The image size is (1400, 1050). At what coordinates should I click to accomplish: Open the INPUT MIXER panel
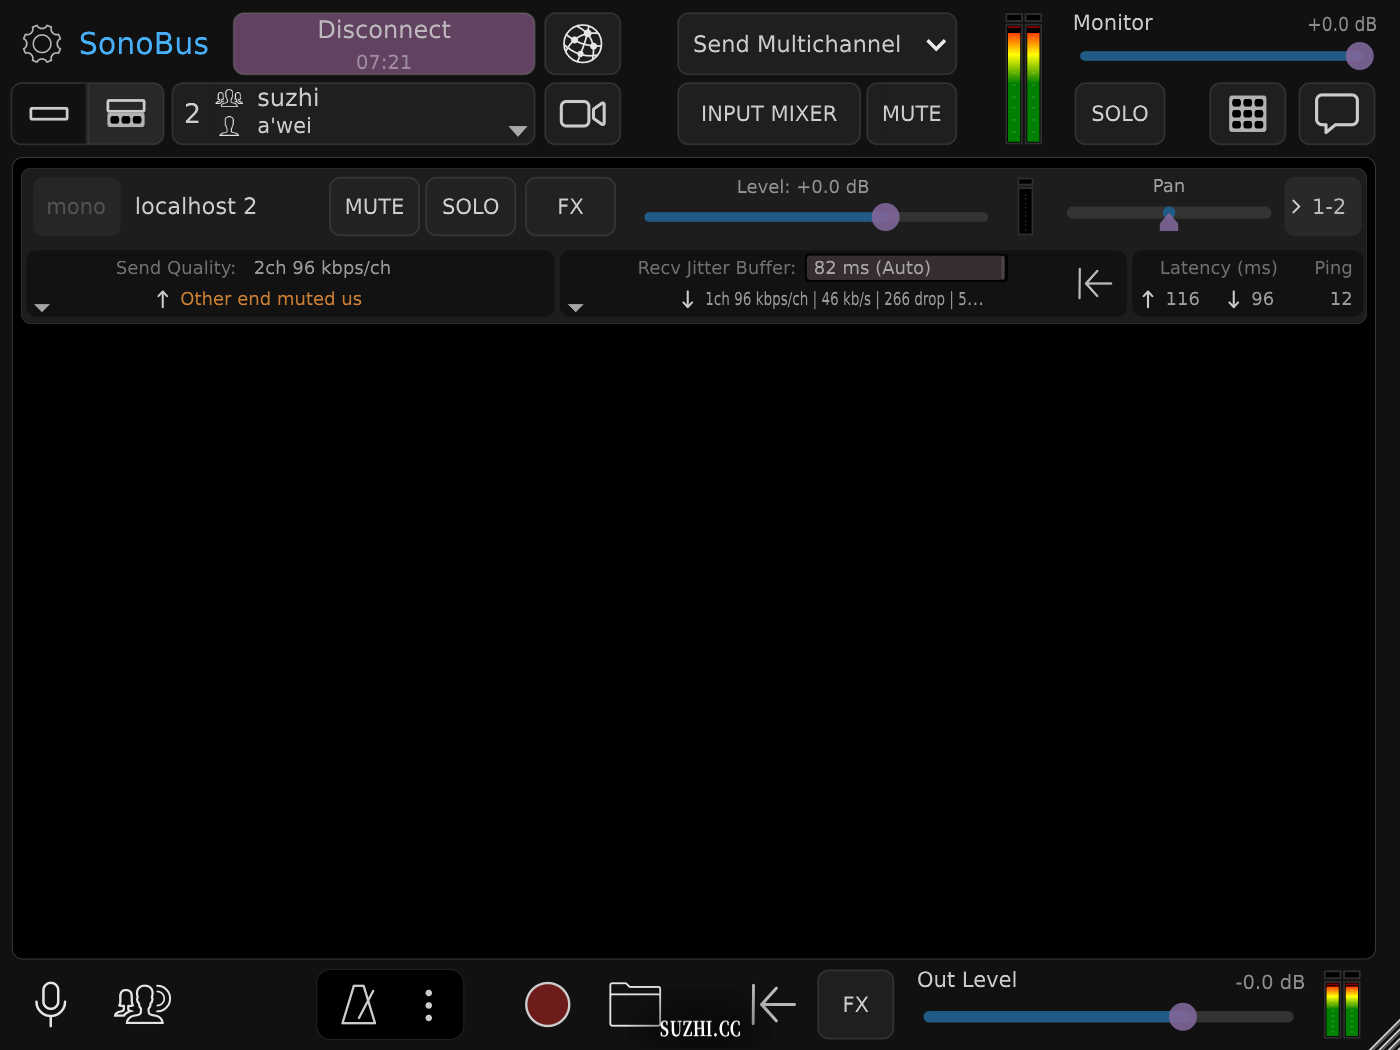point(768,114)
